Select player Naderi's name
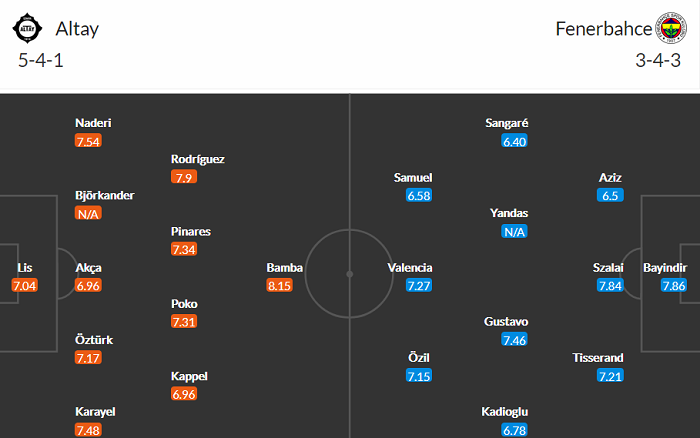The width and height of the screenshot is (700, 438). [x=93, y=123]
